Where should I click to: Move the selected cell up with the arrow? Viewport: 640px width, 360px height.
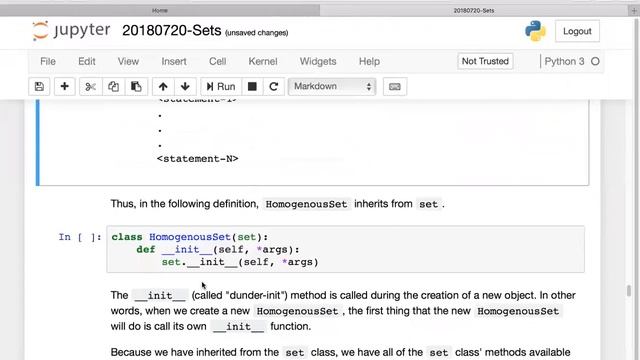tap(163, 87)
